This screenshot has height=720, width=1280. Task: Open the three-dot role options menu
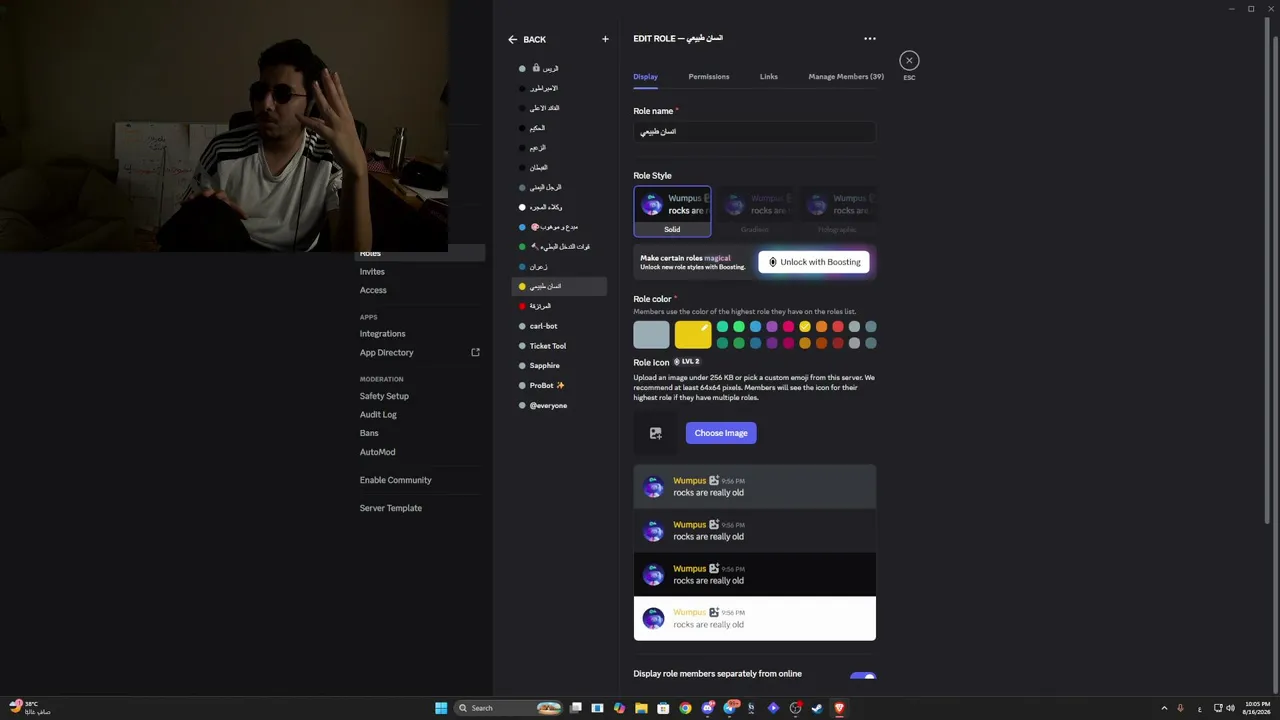coord(870,39)
